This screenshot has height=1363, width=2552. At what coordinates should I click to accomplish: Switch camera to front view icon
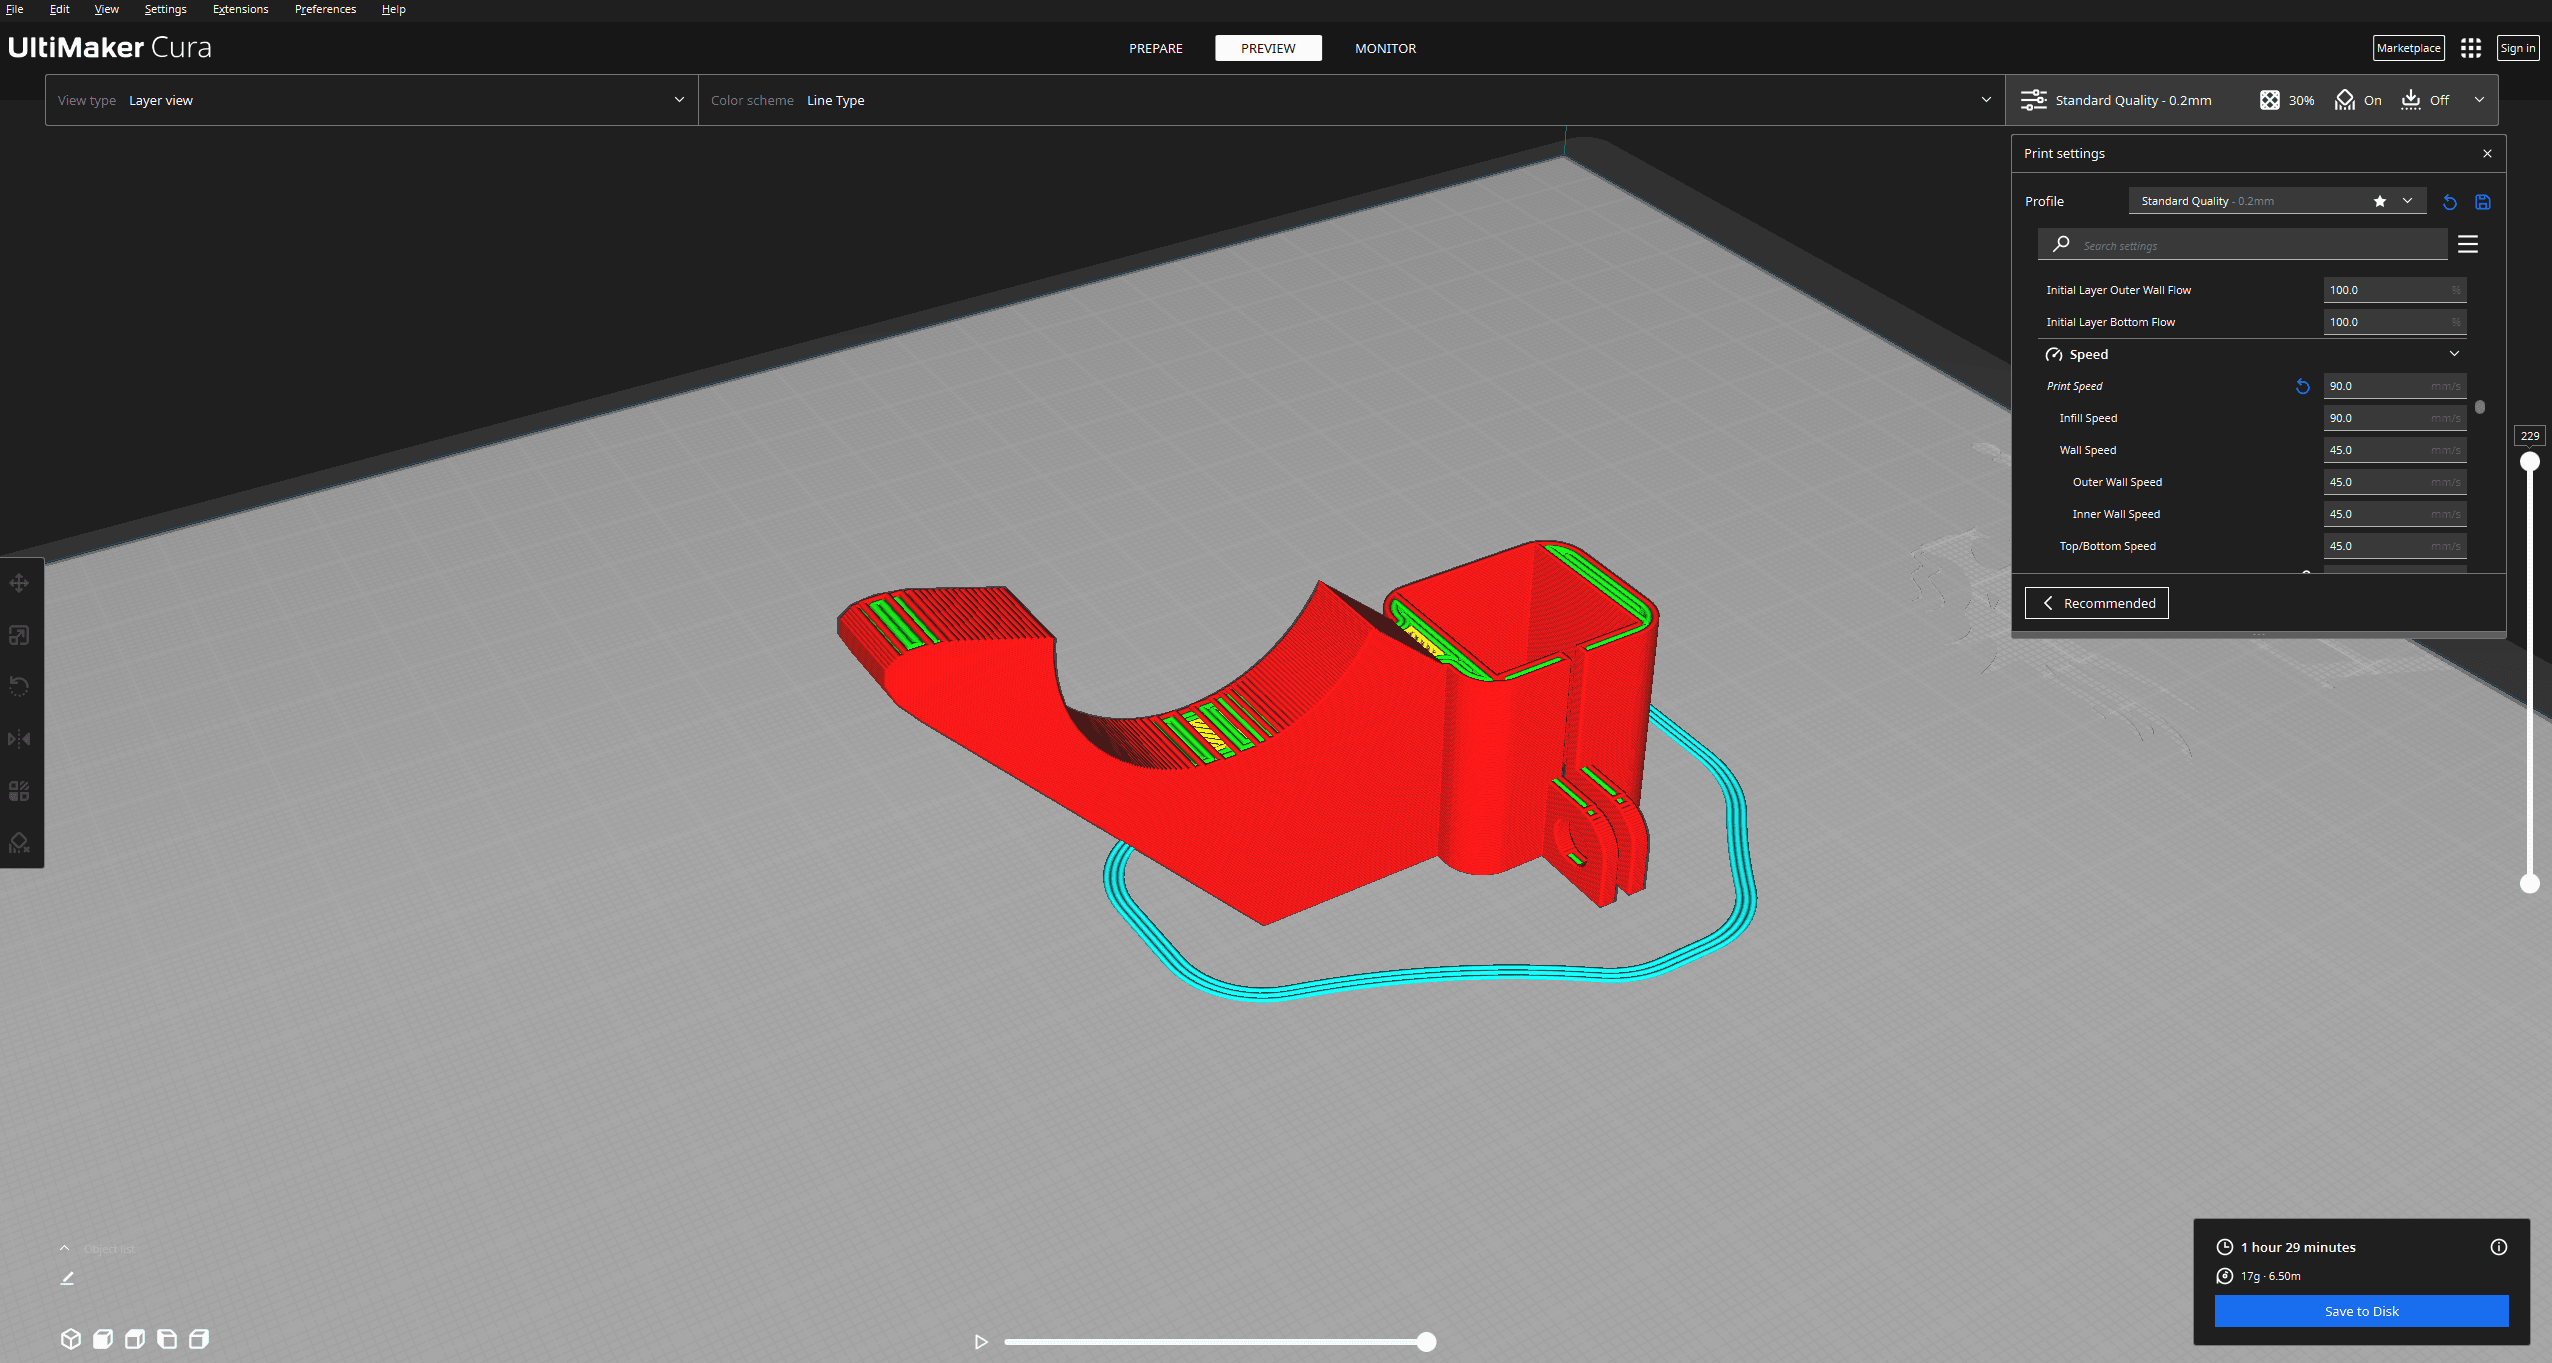click(x=103, y=1338)
